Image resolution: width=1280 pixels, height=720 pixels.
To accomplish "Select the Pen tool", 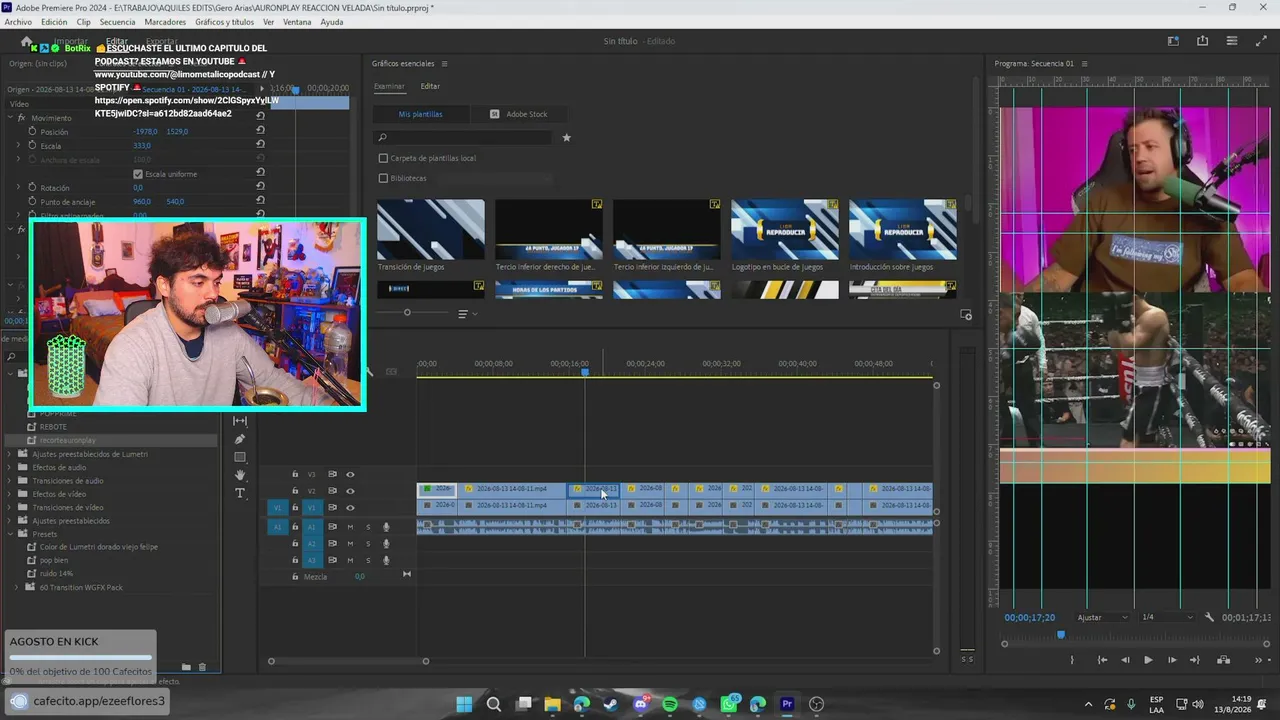I will pyautogui.click(x=240, y=439).
